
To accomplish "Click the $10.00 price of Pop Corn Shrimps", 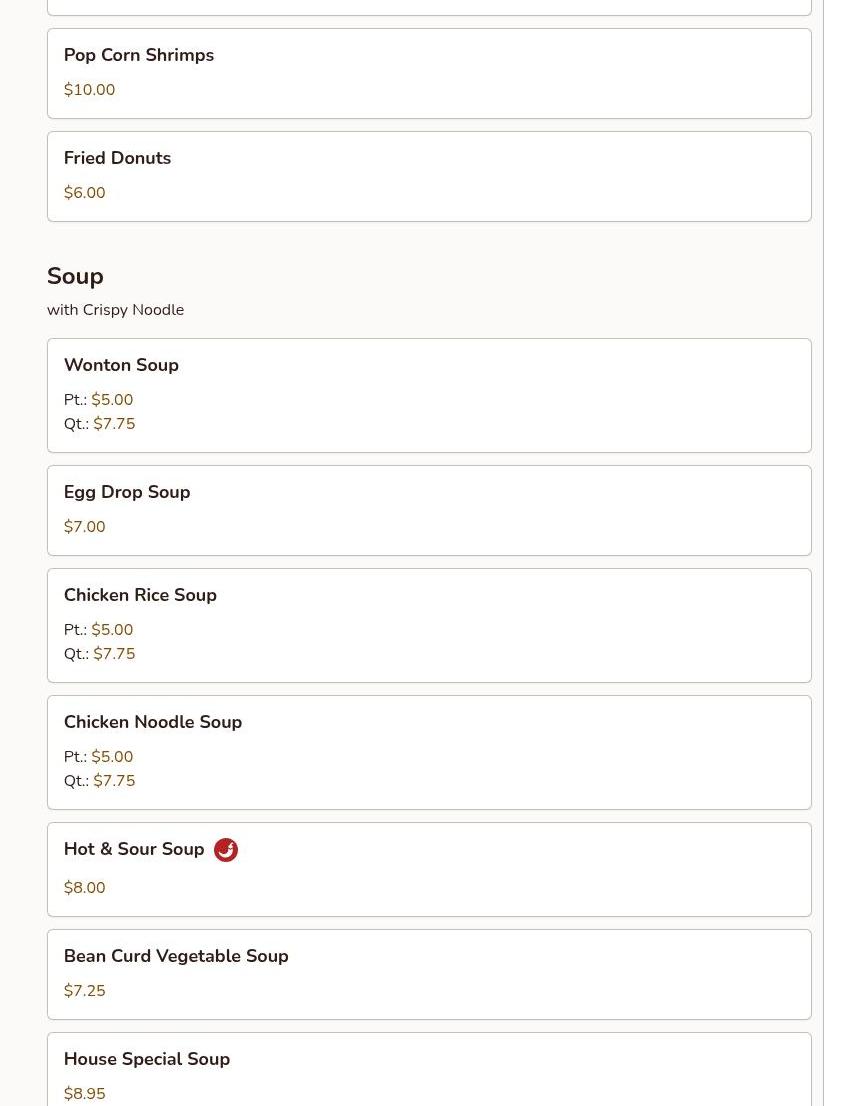I will click(x=90, y=90).
